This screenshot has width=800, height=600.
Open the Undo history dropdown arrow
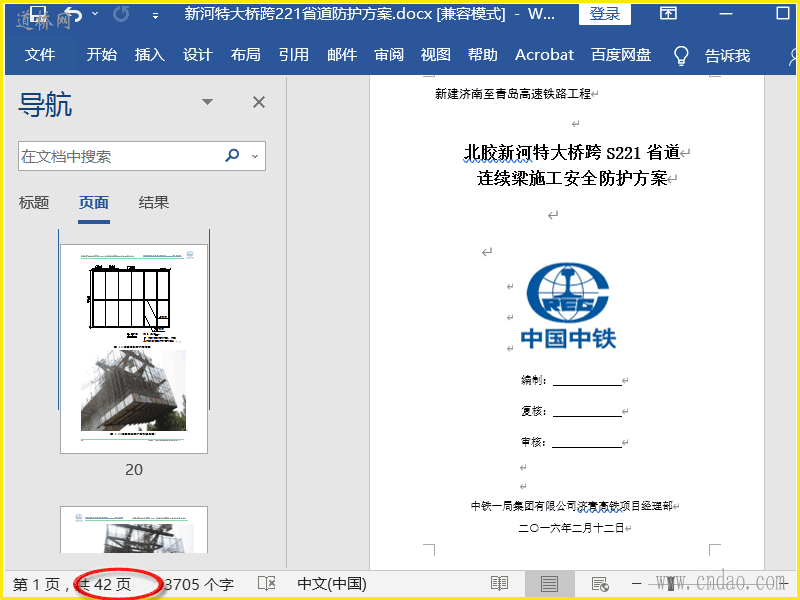95,14
